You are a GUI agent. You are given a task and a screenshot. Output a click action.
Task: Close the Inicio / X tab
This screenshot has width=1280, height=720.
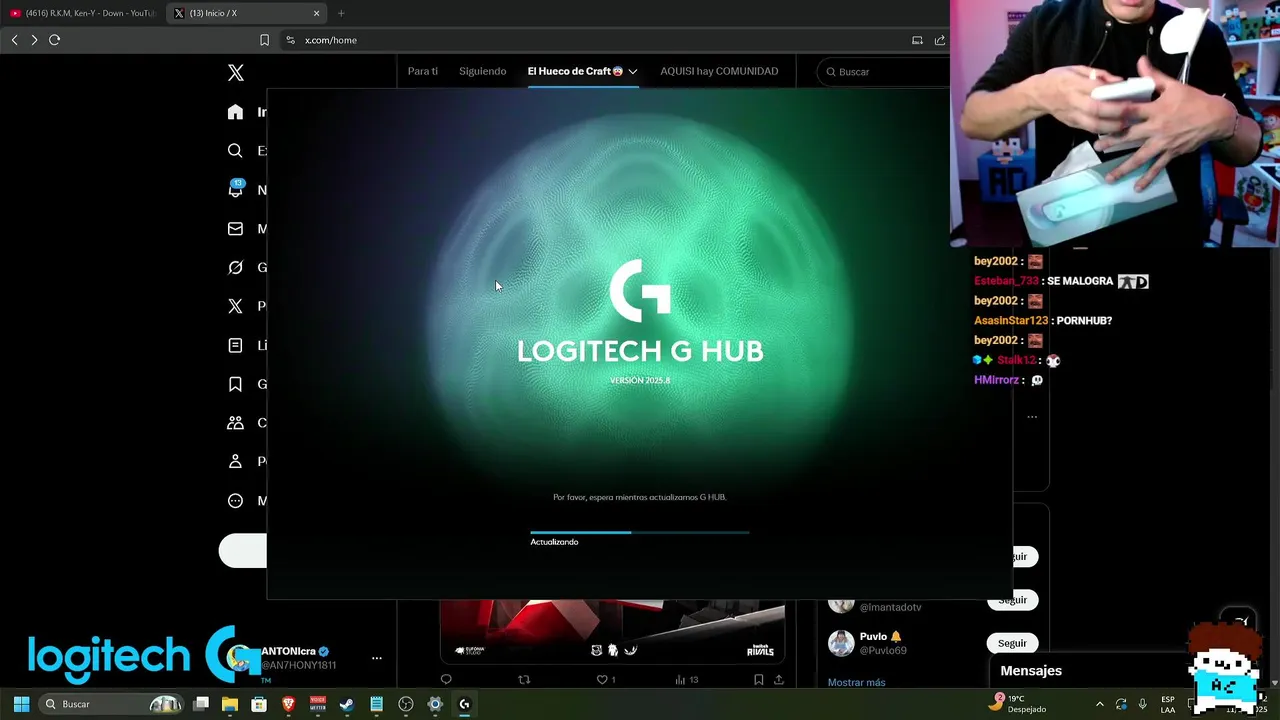coord(317,13)
